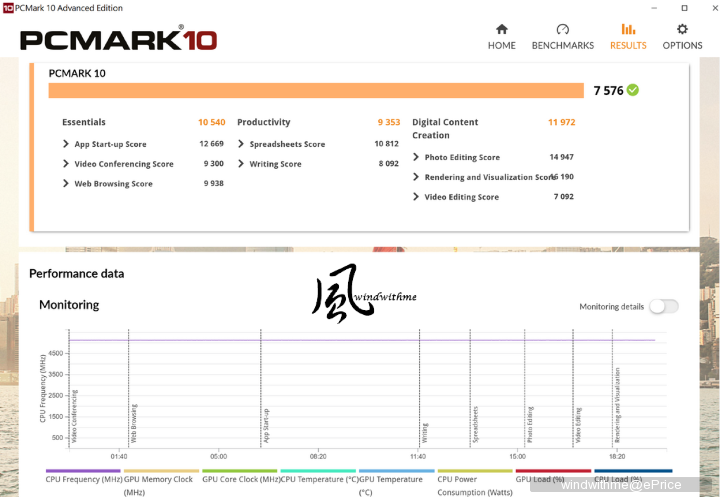This screenshot has width=720, height=497.
Task: Click the CPU Load dark blue legend
Action: click(x=633, y=471)
